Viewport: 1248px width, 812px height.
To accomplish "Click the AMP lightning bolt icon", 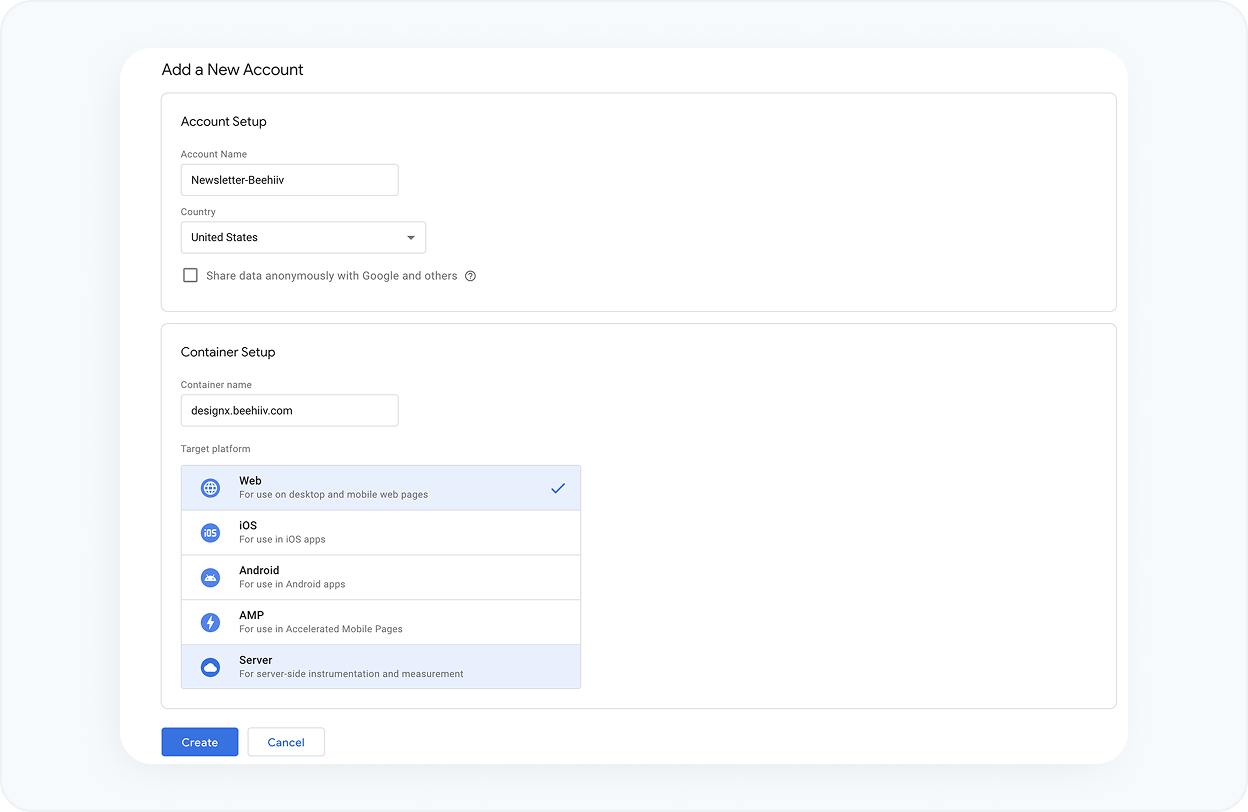I will point(210,622).
